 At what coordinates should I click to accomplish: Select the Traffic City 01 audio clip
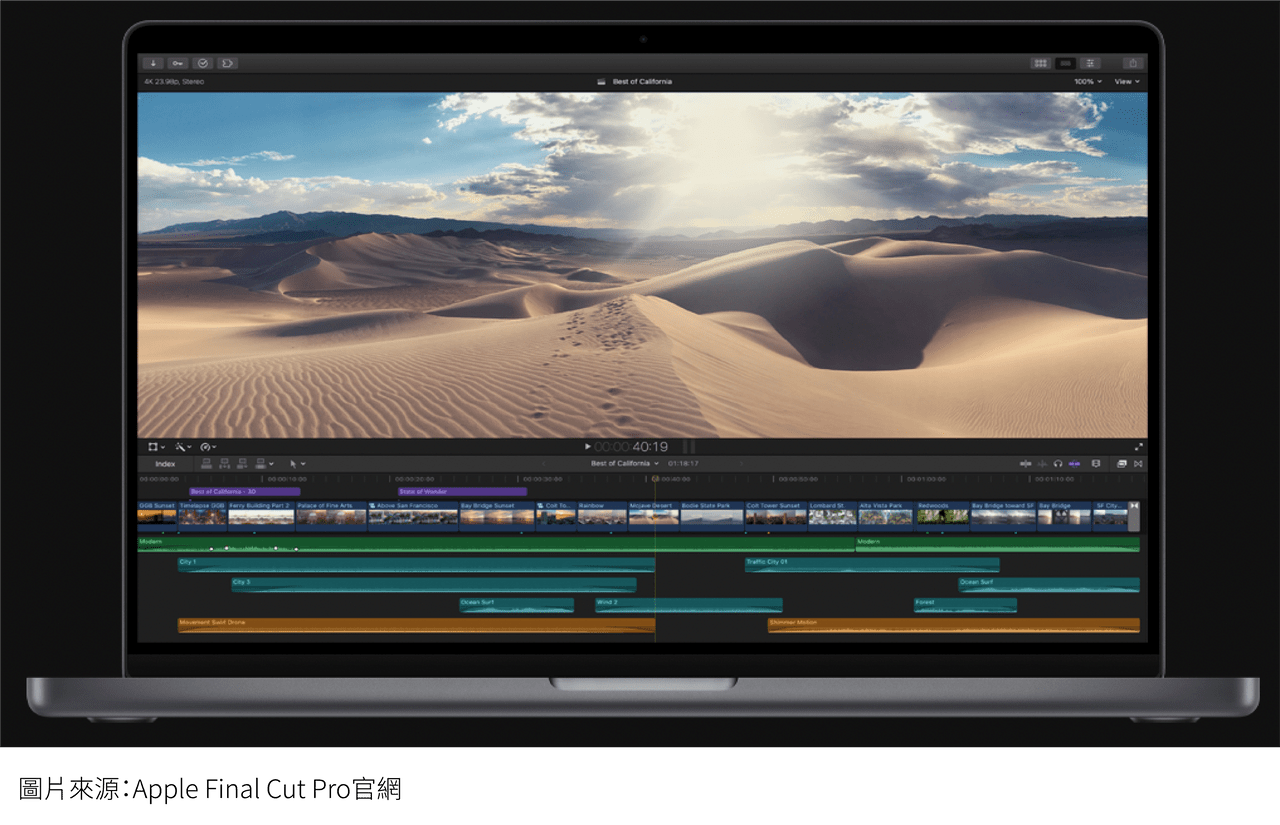(871, 565)
